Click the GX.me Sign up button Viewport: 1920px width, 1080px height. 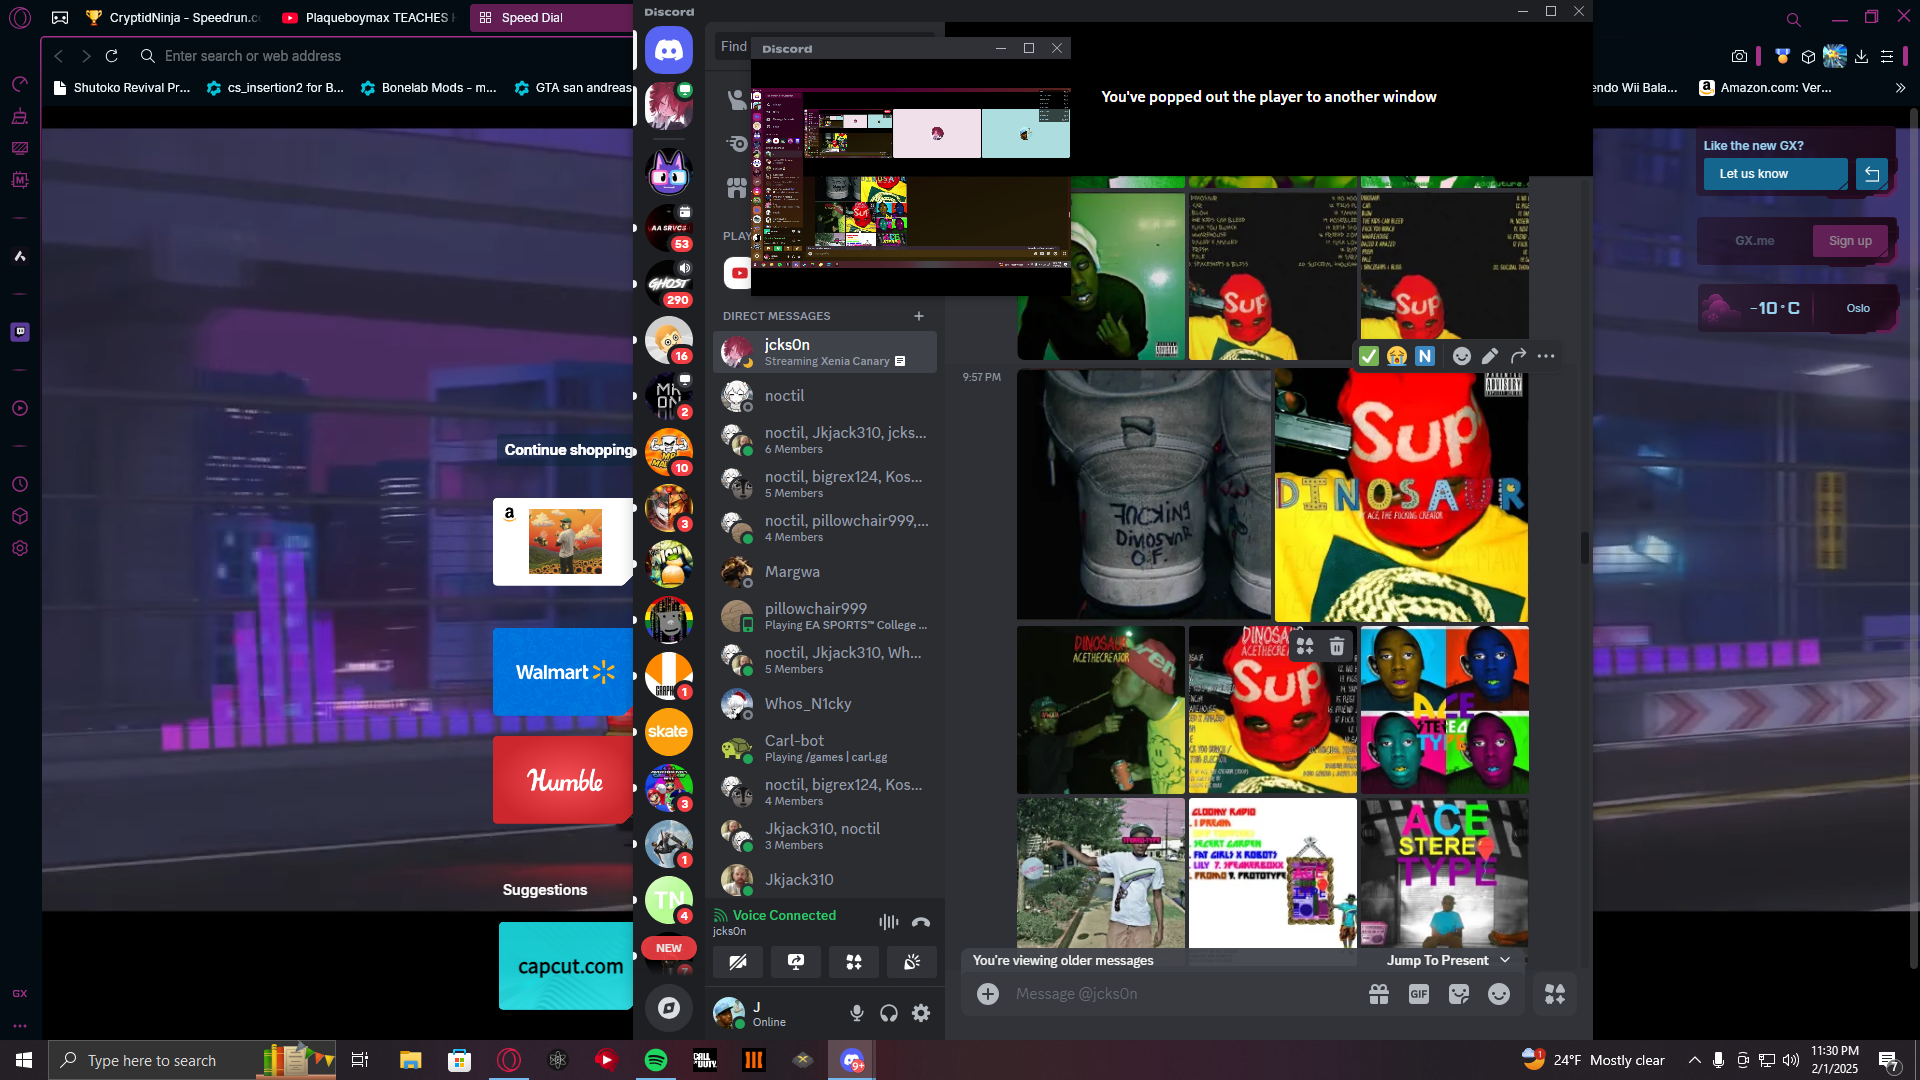pyautogui.click(x=1850, y=241)
